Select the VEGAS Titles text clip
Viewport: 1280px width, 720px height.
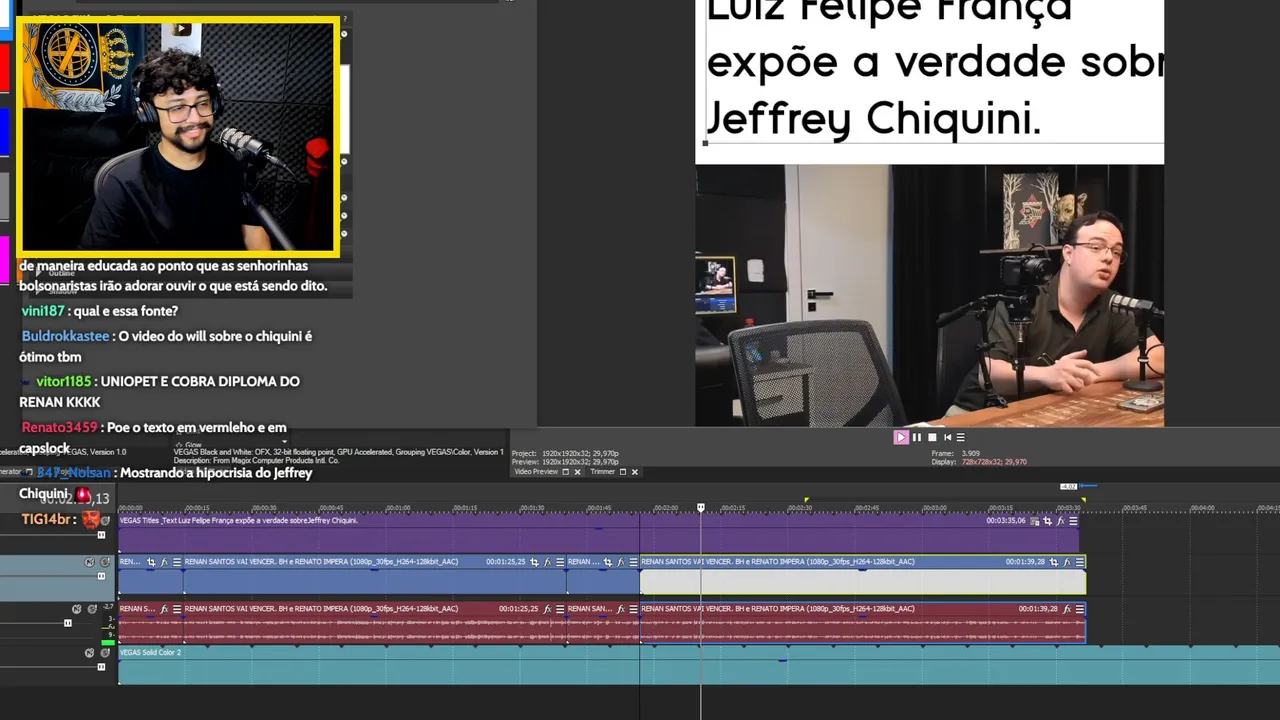coord(598,532)
